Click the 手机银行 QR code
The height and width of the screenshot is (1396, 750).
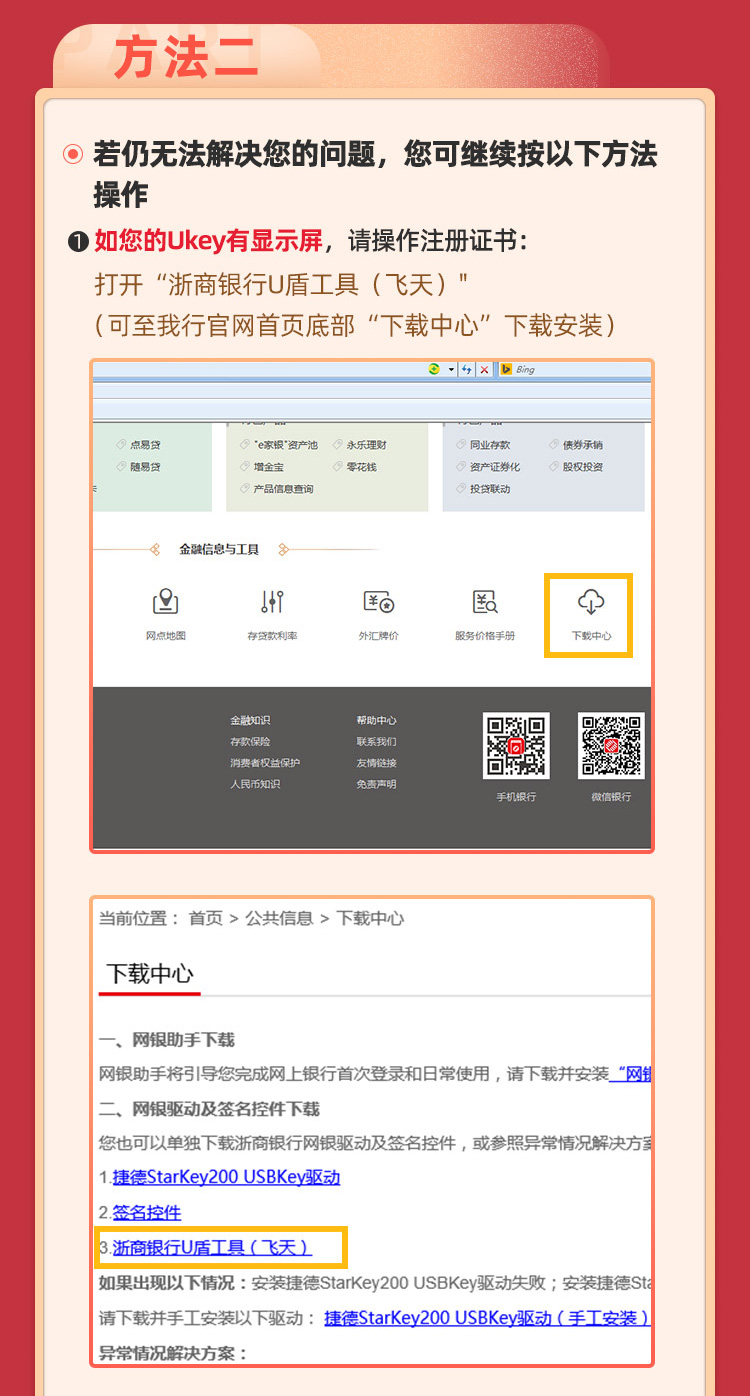pyautogui.click(x=516, y=745)
